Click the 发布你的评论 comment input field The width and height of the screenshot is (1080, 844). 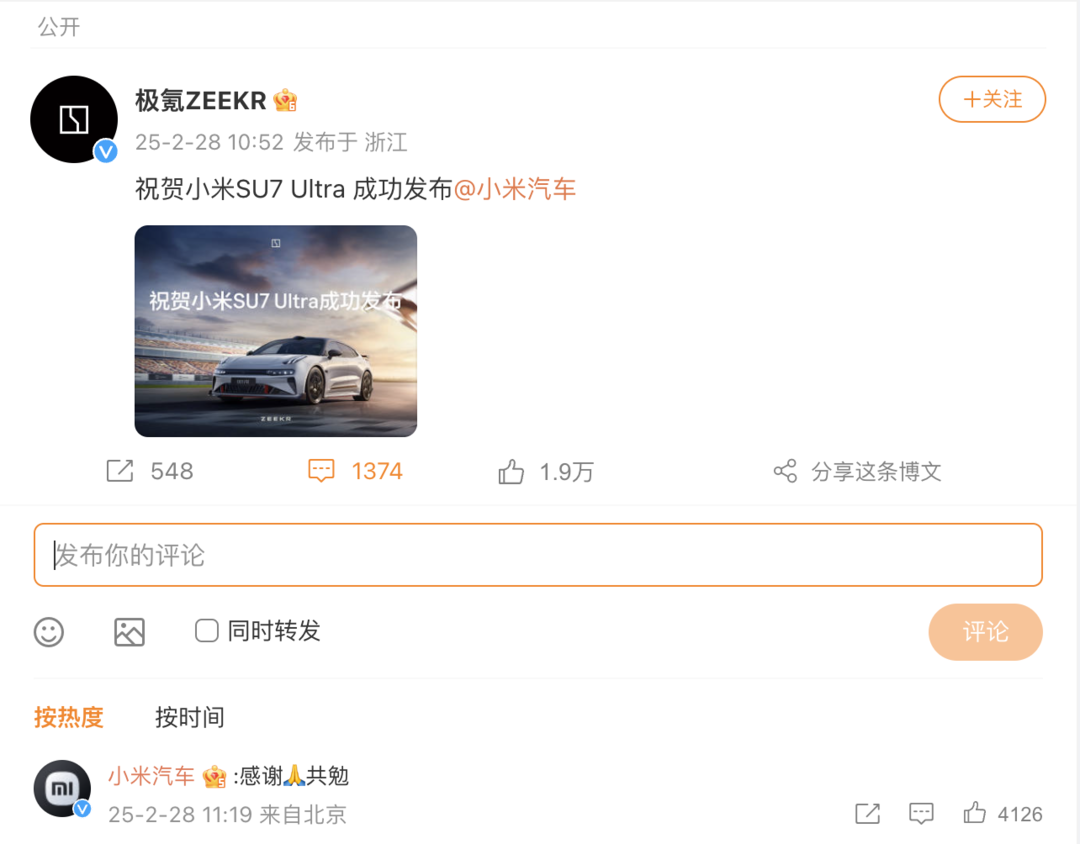(x=538, y=555)
